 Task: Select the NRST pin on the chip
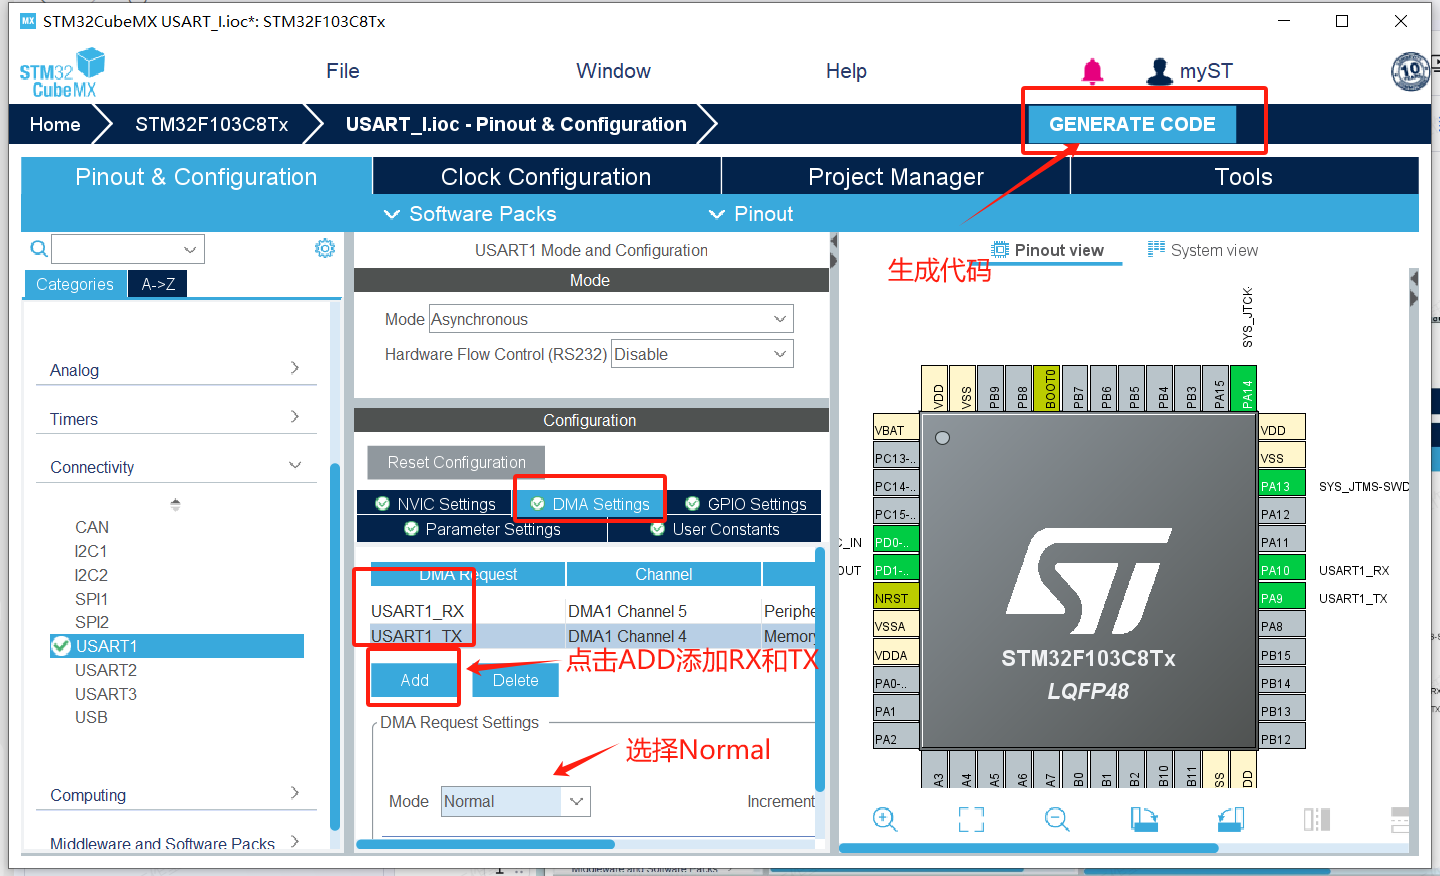click(896, 598)
